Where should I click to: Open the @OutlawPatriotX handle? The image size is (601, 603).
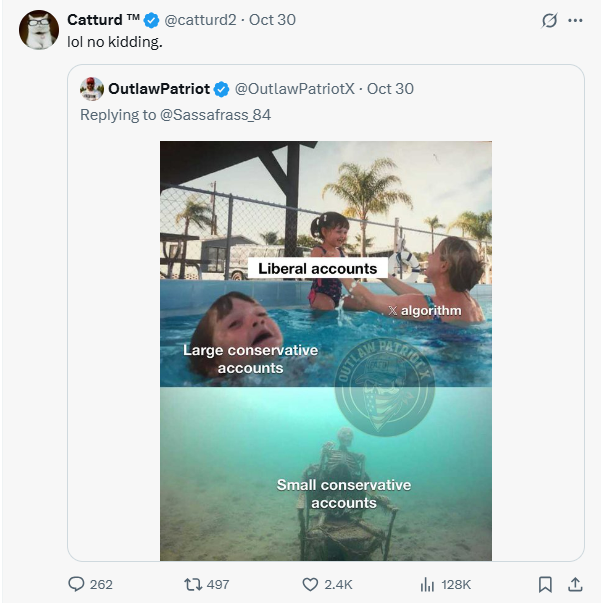[295, 89]
